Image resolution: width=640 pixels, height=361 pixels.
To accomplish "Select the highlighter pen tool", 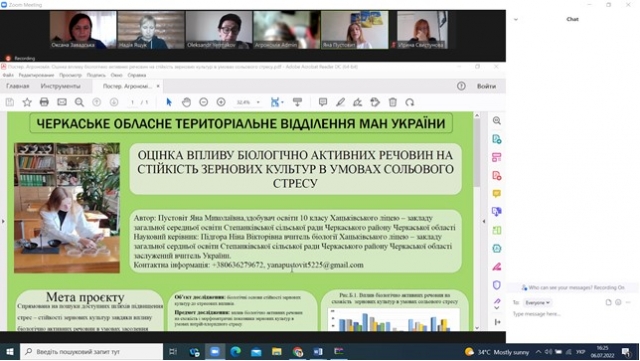I will 340,102.
